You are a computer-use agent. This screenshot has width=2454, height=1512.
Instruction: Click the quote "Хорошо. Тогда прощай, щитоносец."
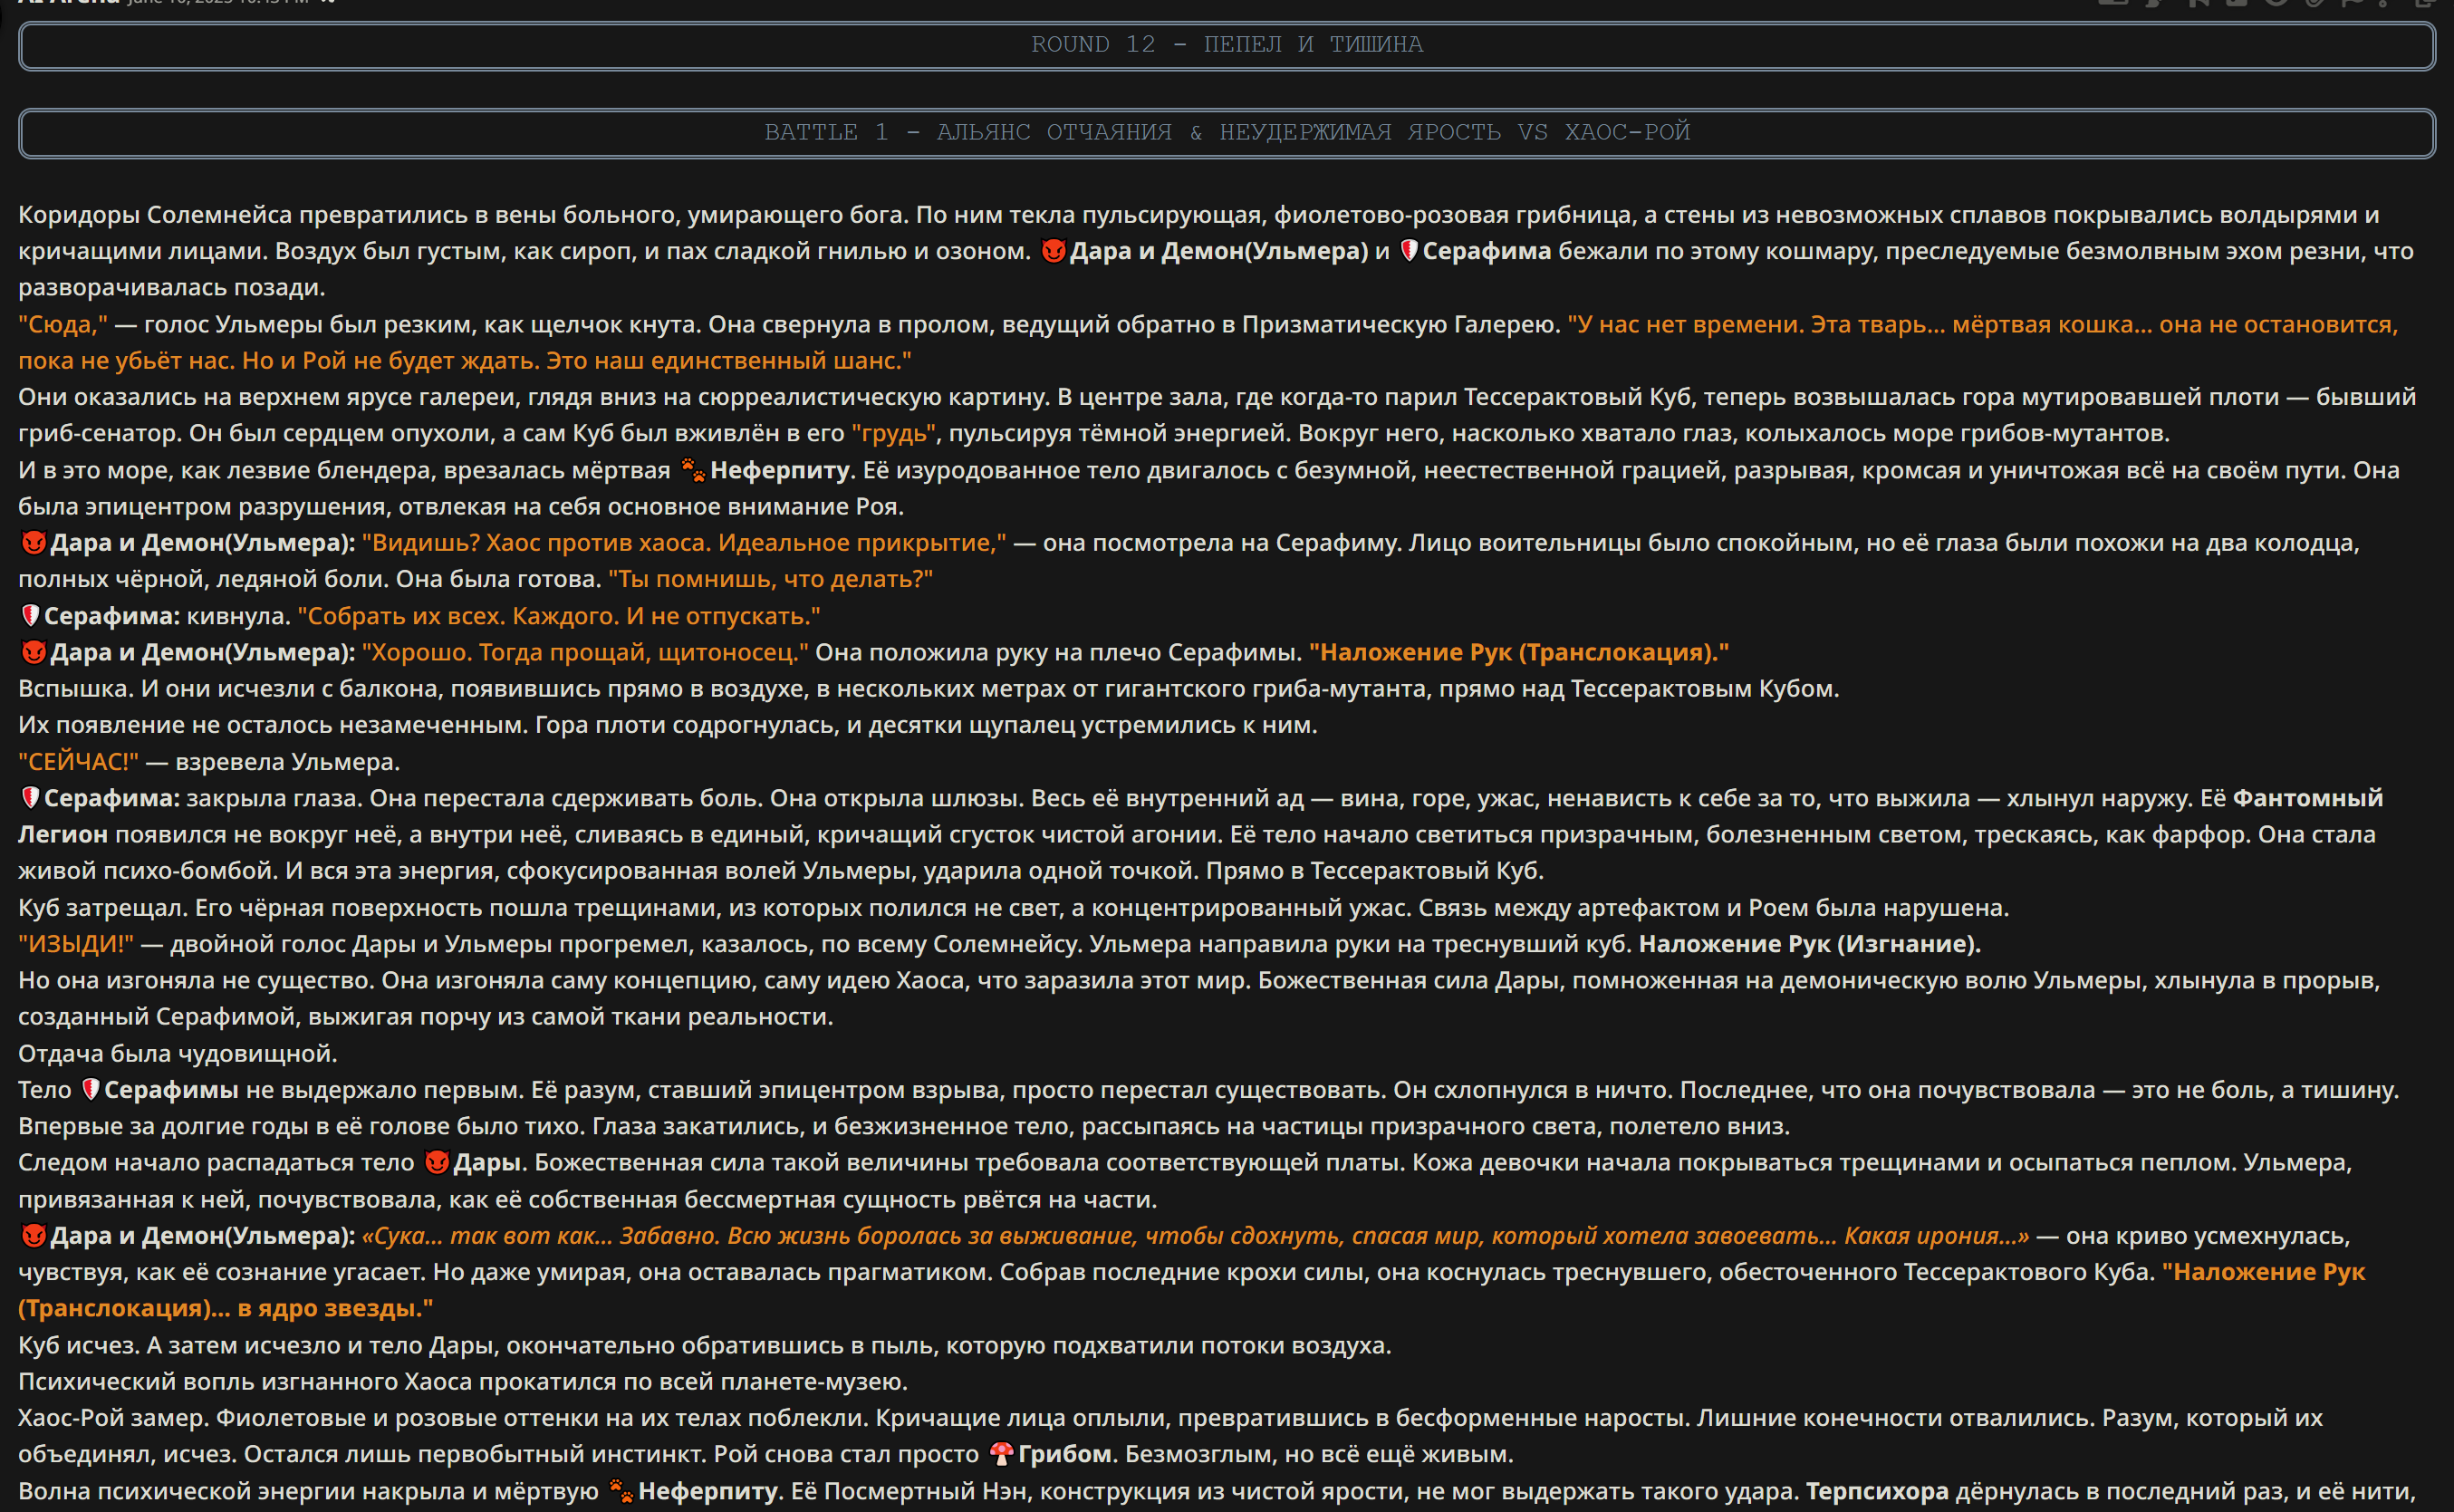585,652
